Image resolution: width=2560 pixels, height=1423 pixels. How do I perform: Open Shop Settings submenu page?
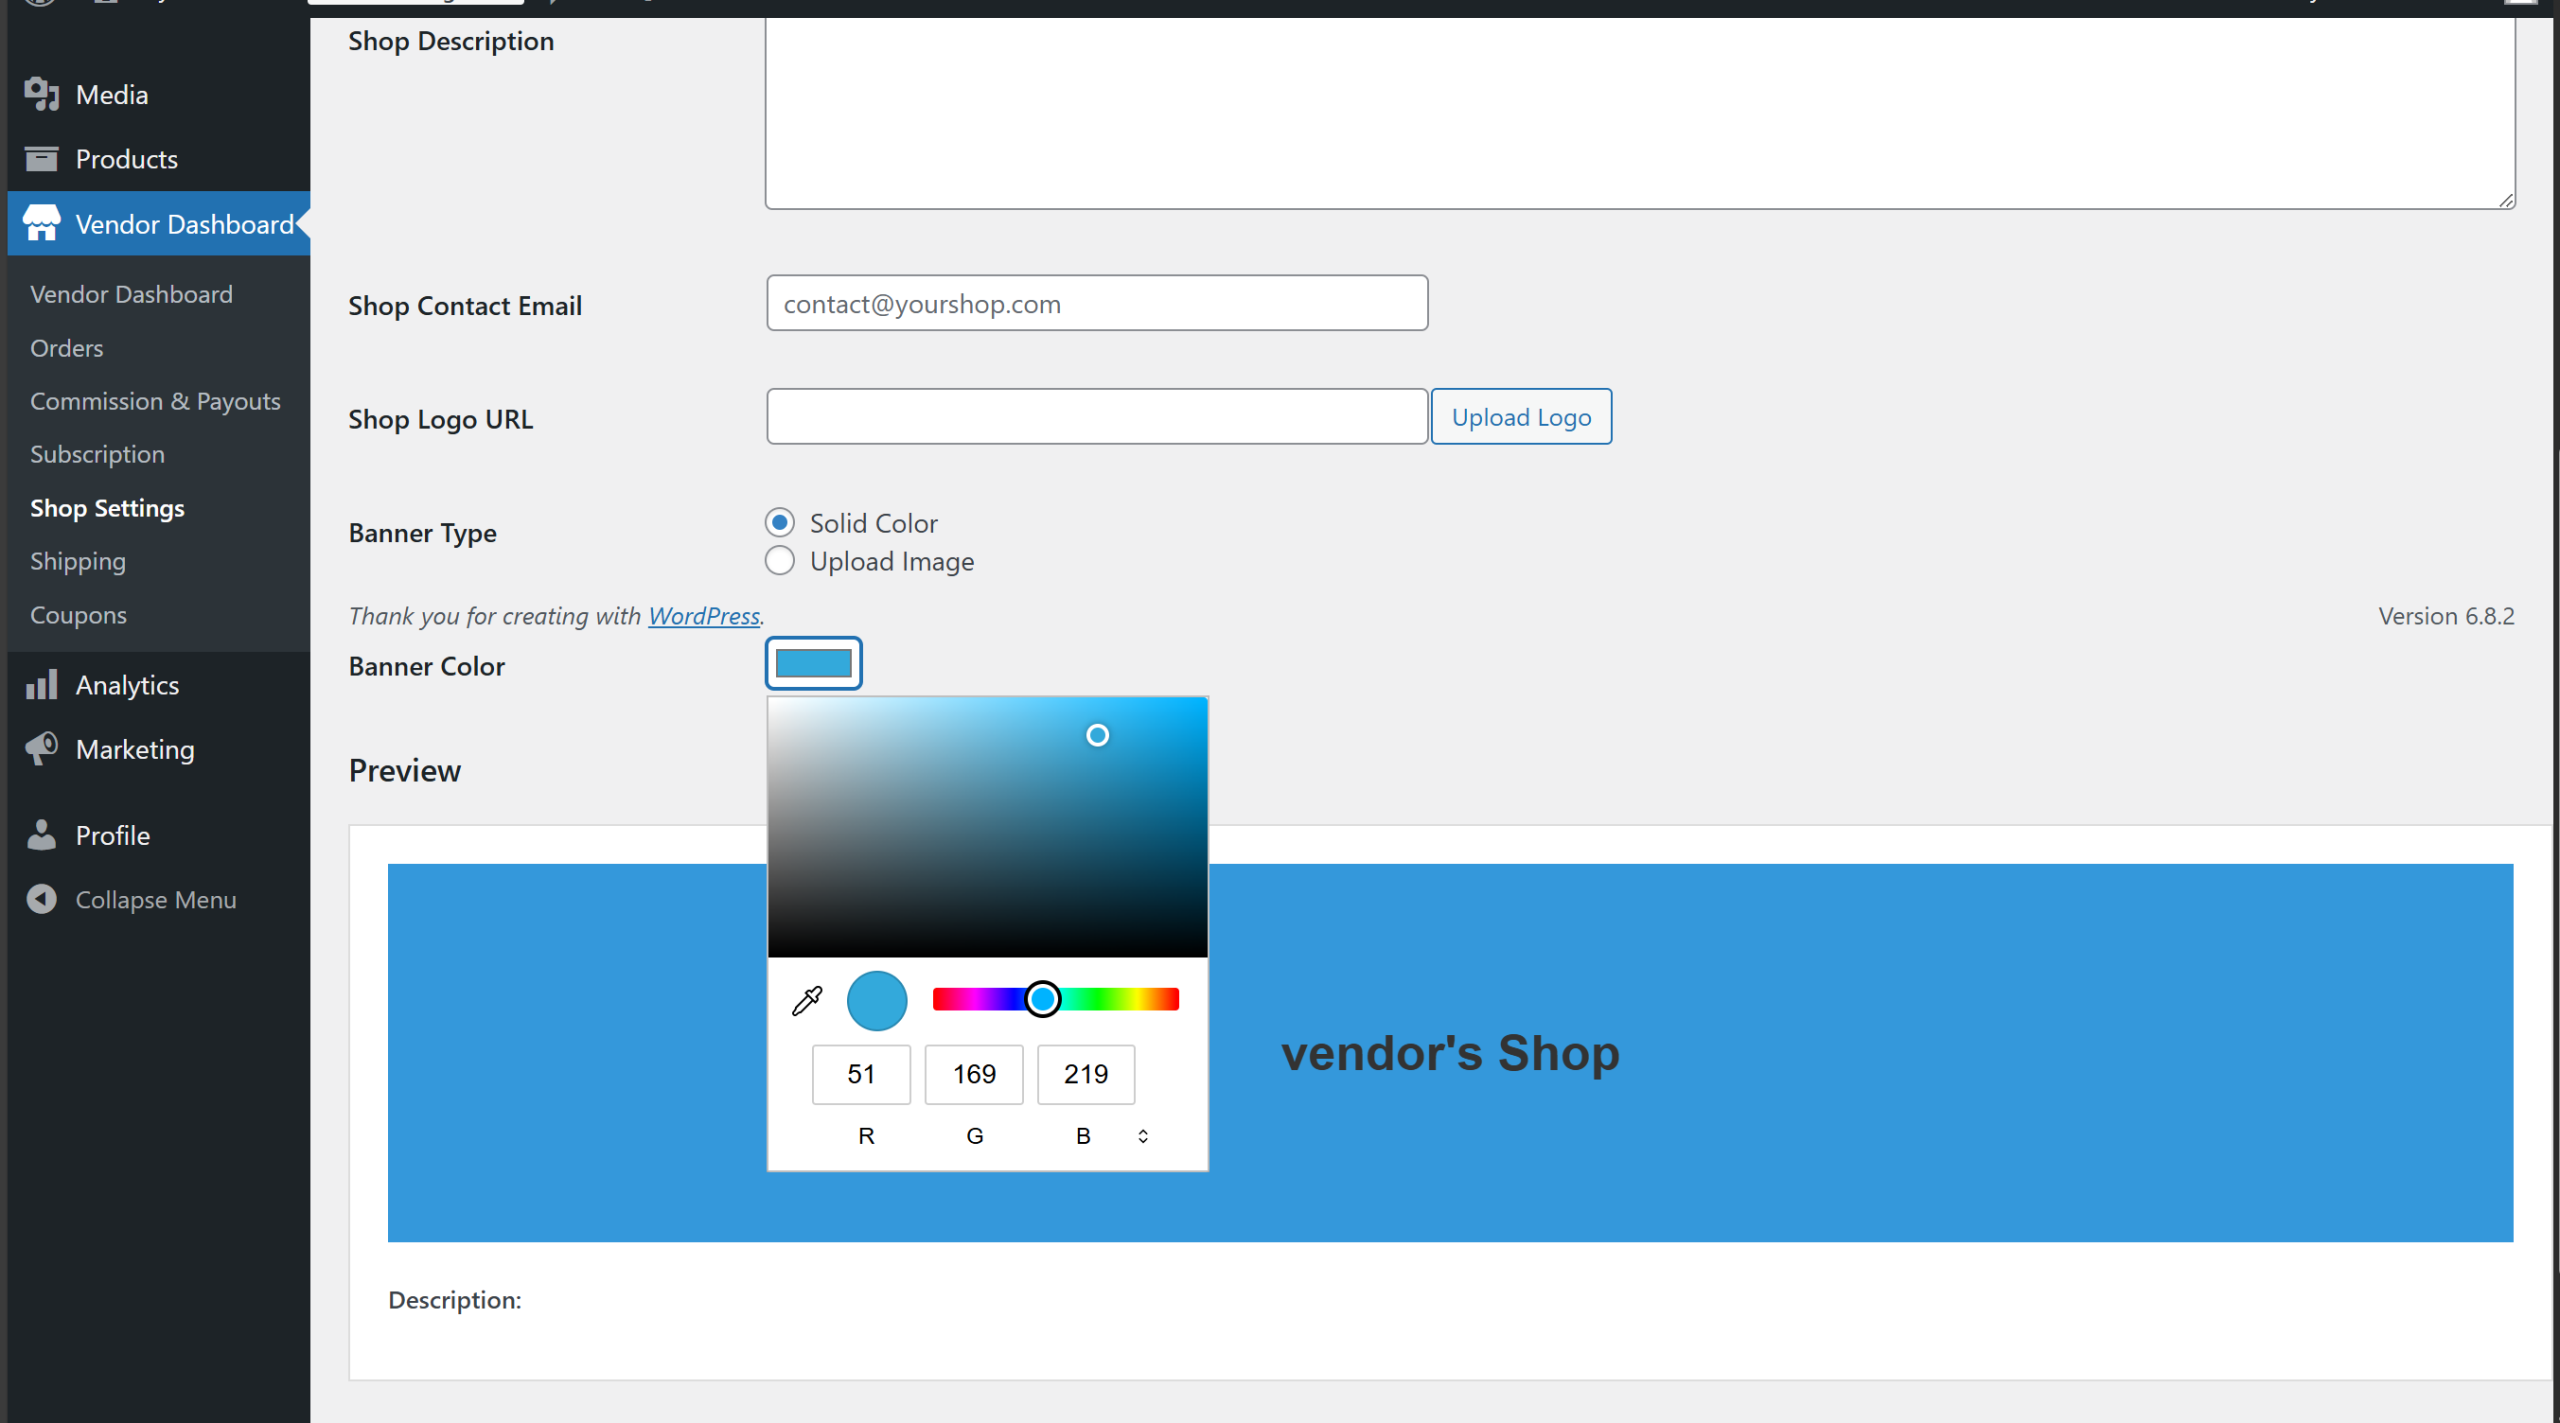107,508
